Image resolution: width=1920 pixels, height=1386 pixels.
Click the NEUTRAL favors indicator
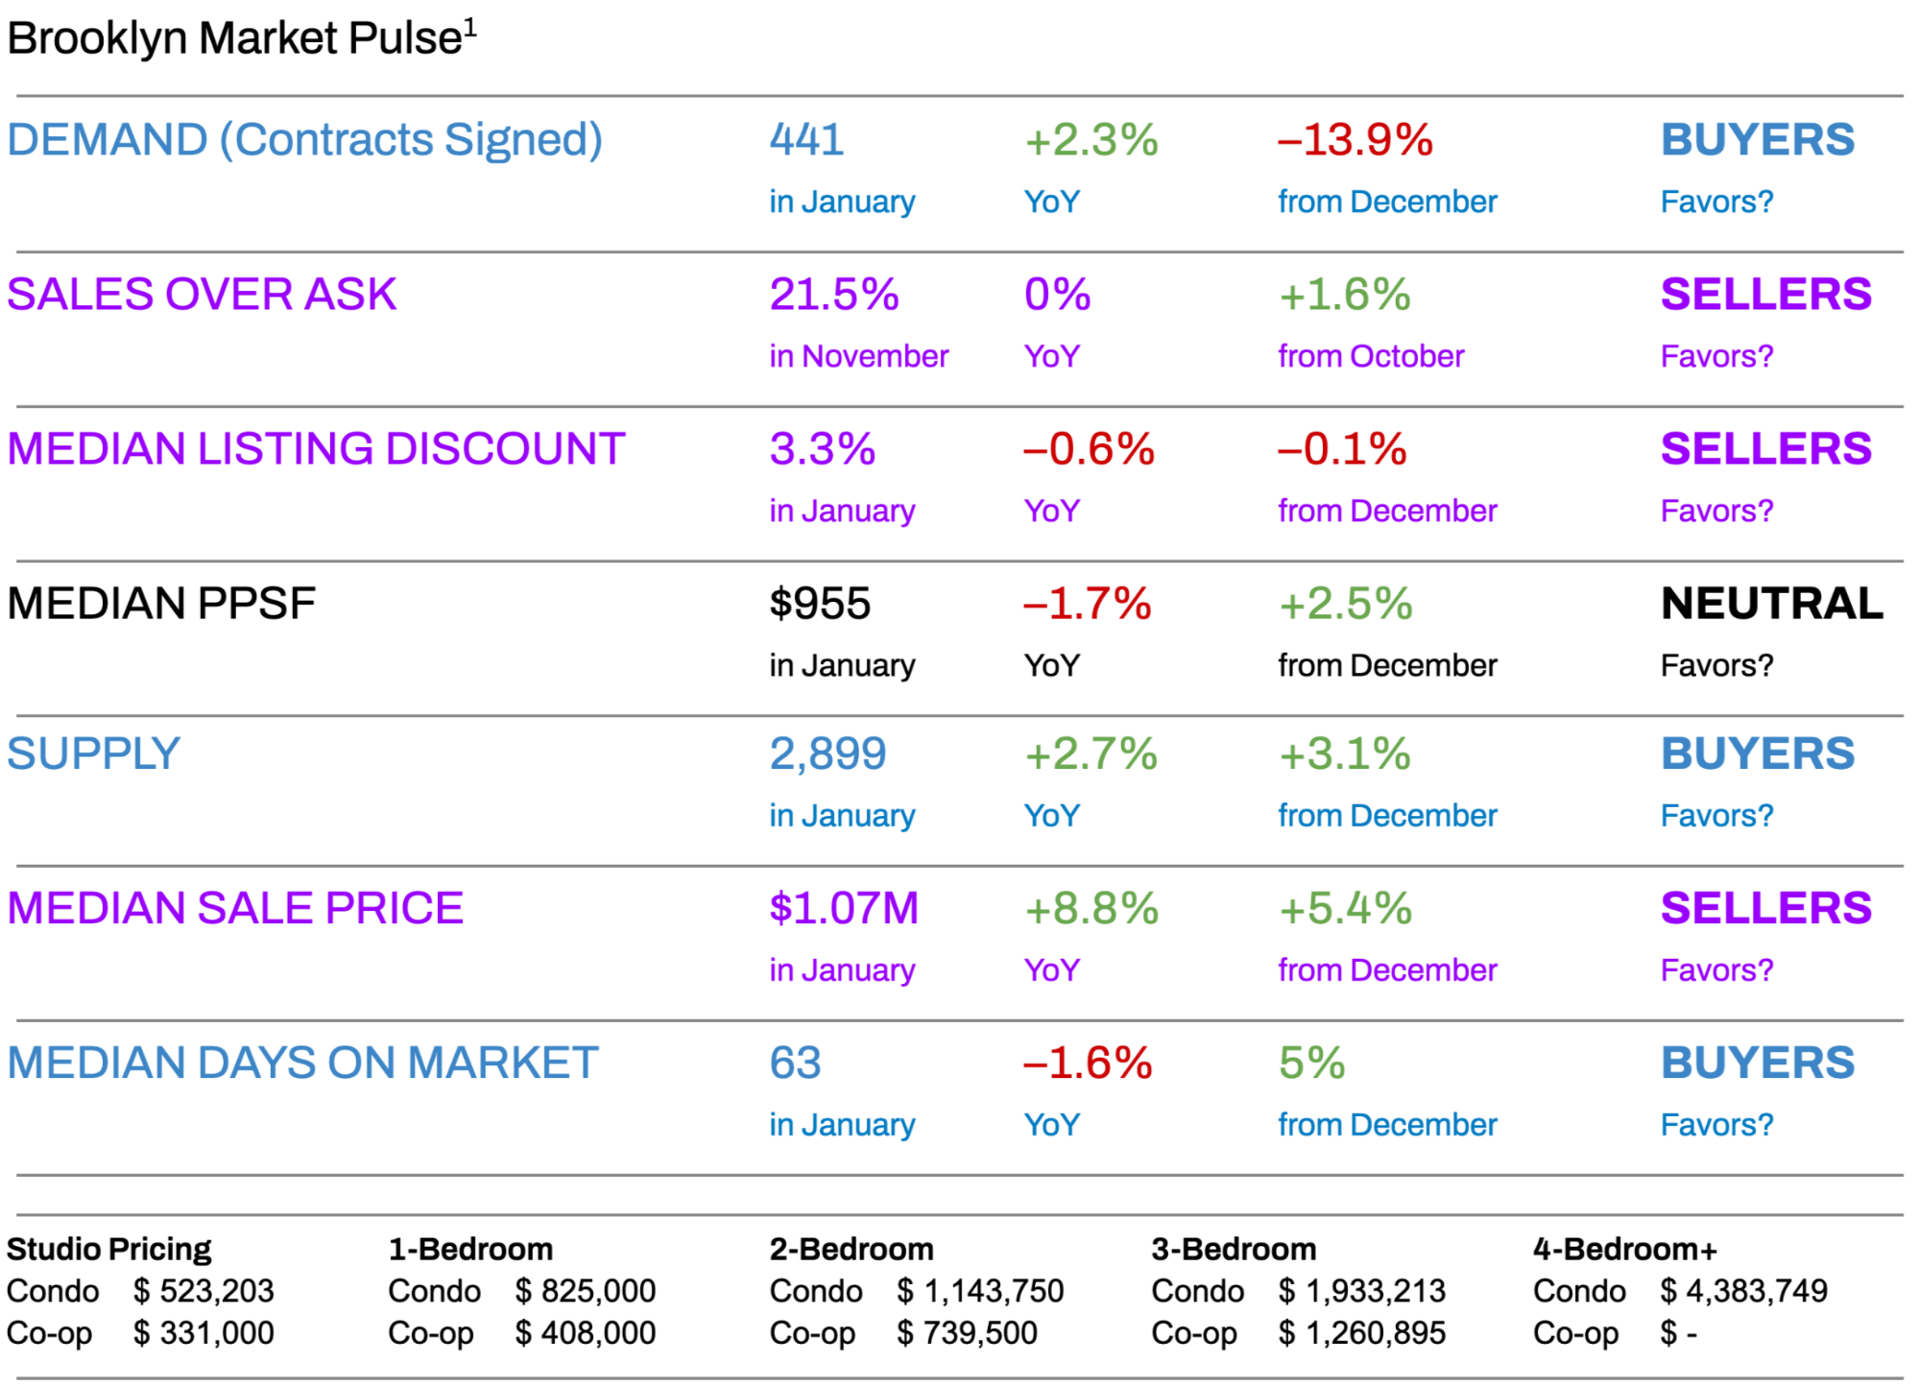[1771, 604]
